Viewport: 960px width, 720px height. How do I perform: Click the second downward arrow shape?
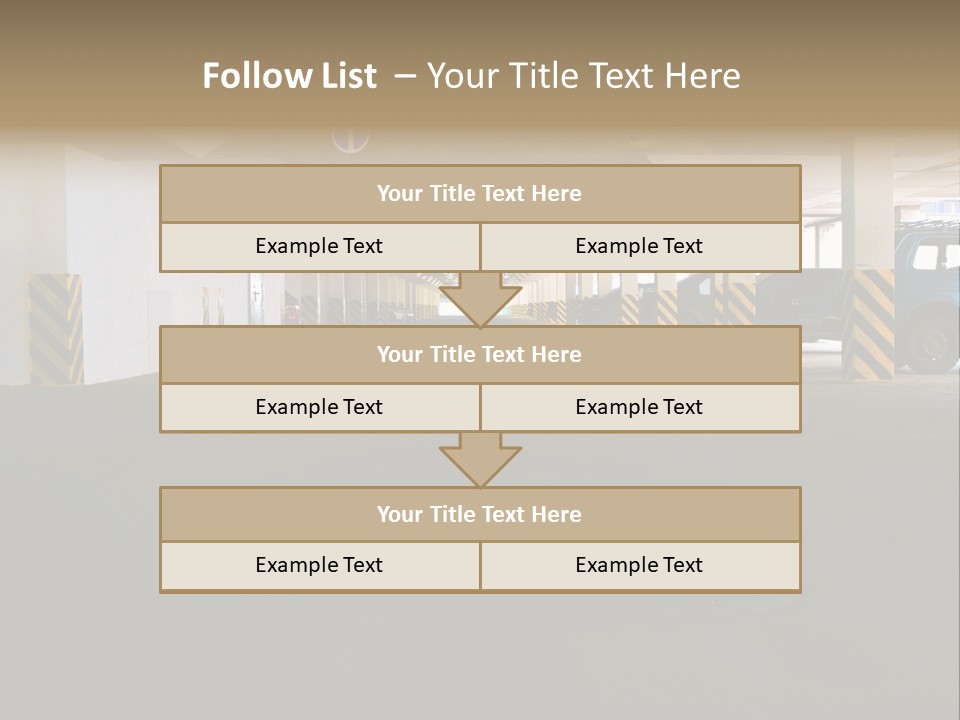pos(480,459)
